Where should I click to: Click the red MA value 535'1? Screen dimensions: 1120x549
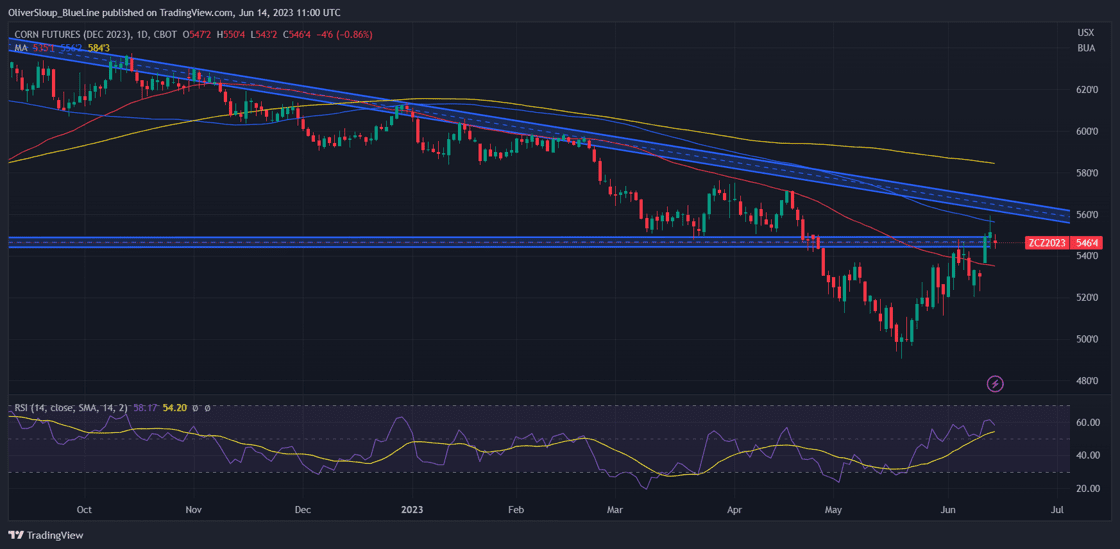point(45,48)
